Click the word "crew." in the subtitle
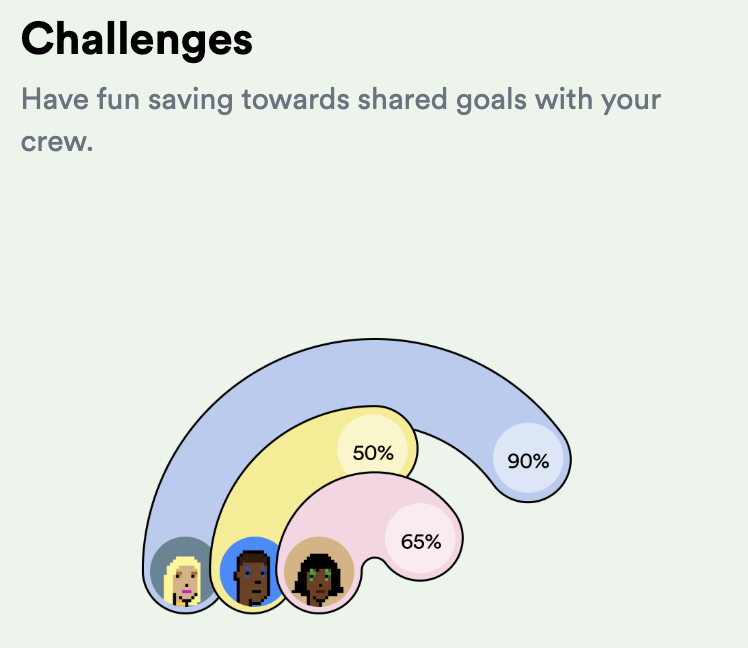 coord(56,141)
